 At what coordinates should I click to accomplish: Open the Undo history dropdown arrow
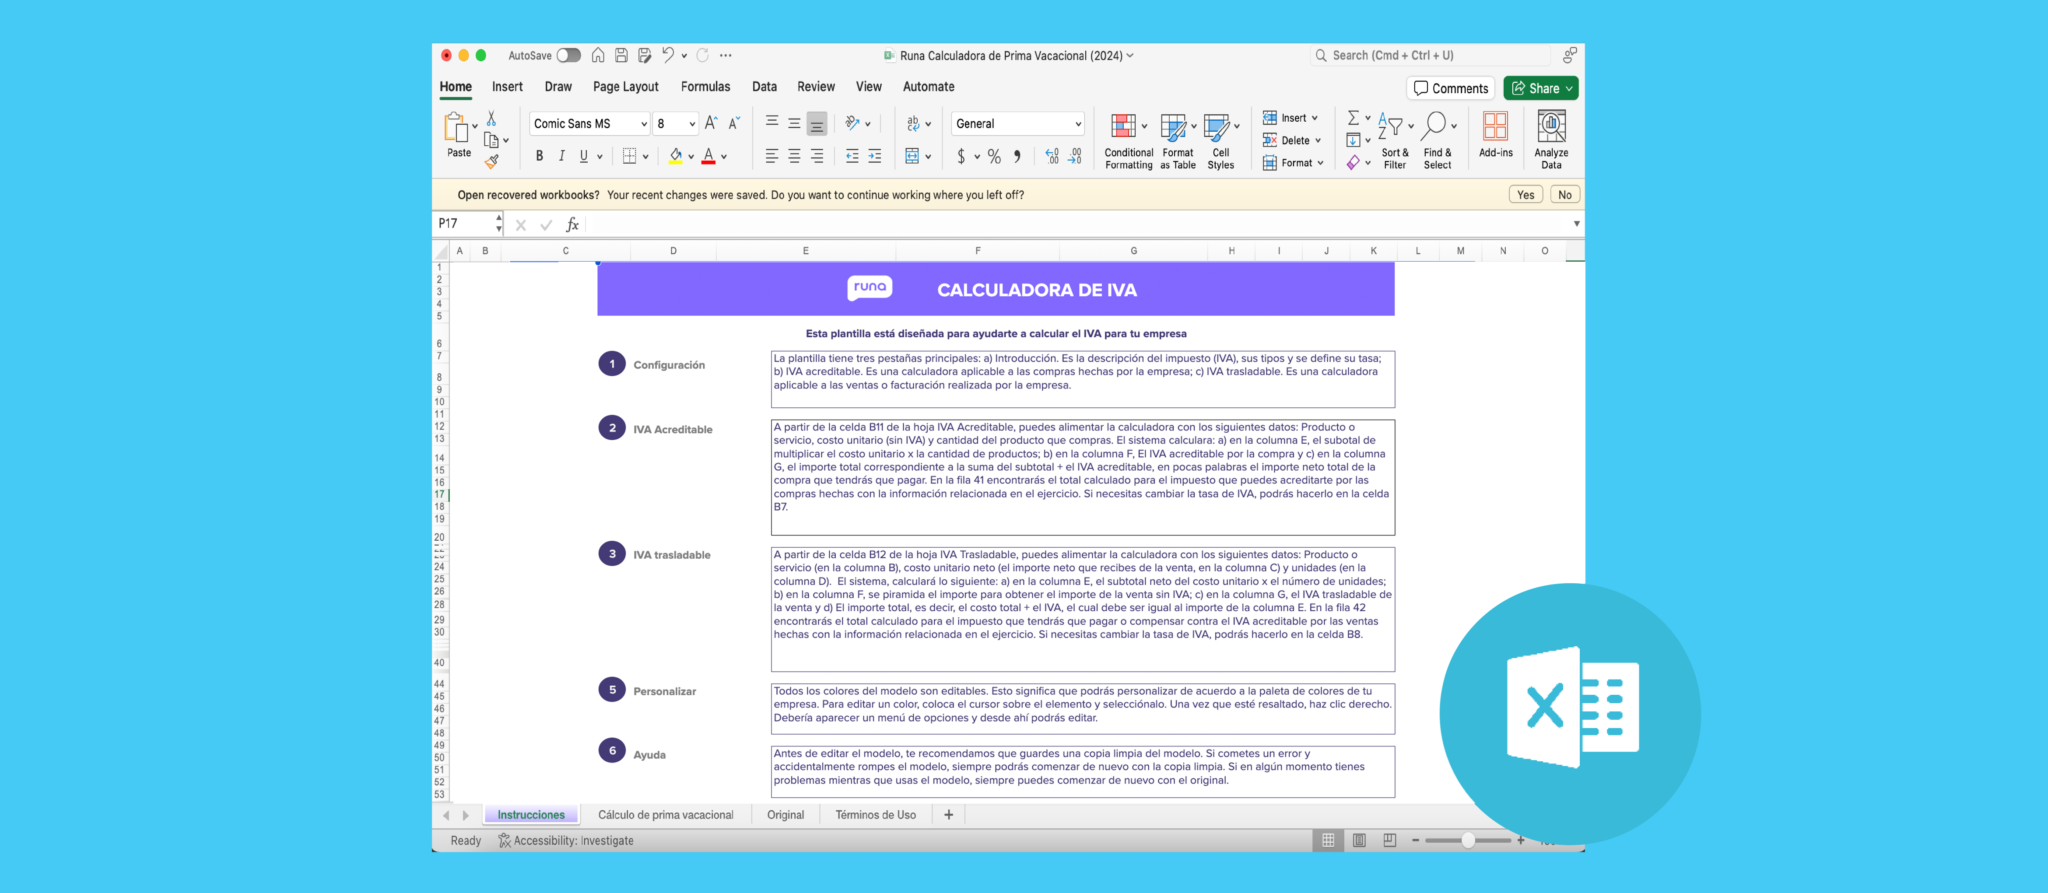(x=684, y=56)
